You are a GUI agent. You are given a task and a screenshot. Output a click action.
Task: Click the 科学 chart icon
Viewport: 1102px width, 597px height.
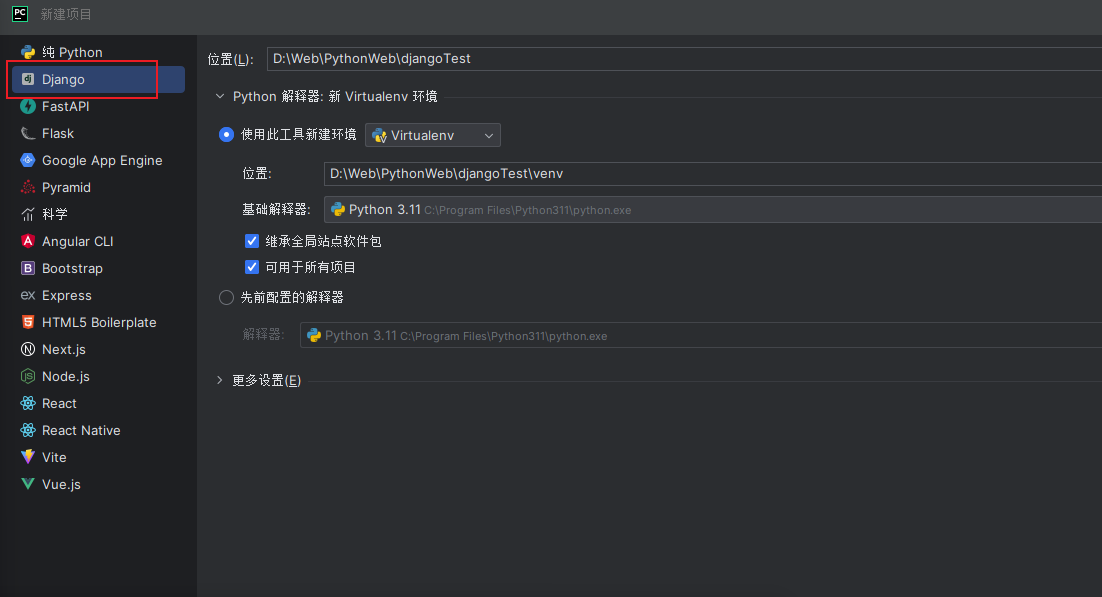pos(28,214)
